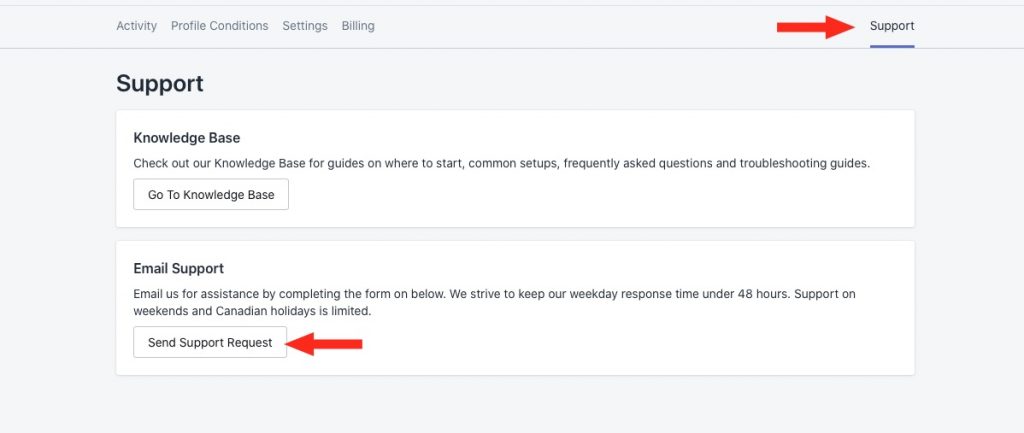Go to the Billing tab
The height and width of the screenshot is (433, 1024).
358,26
